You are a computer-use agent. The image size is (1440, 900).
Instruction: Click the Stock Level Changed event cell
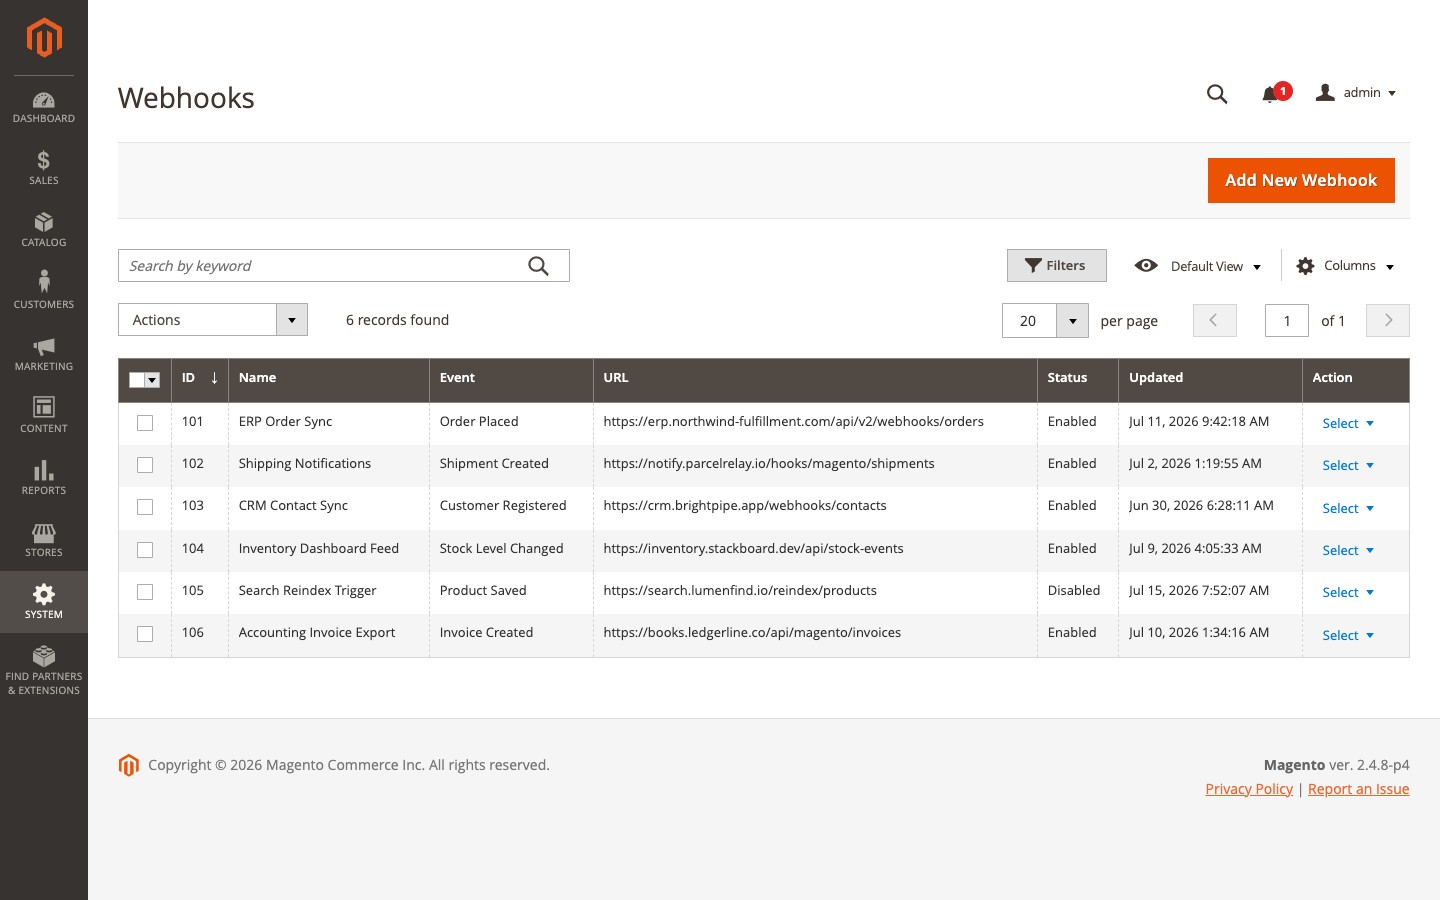point(511,549)
